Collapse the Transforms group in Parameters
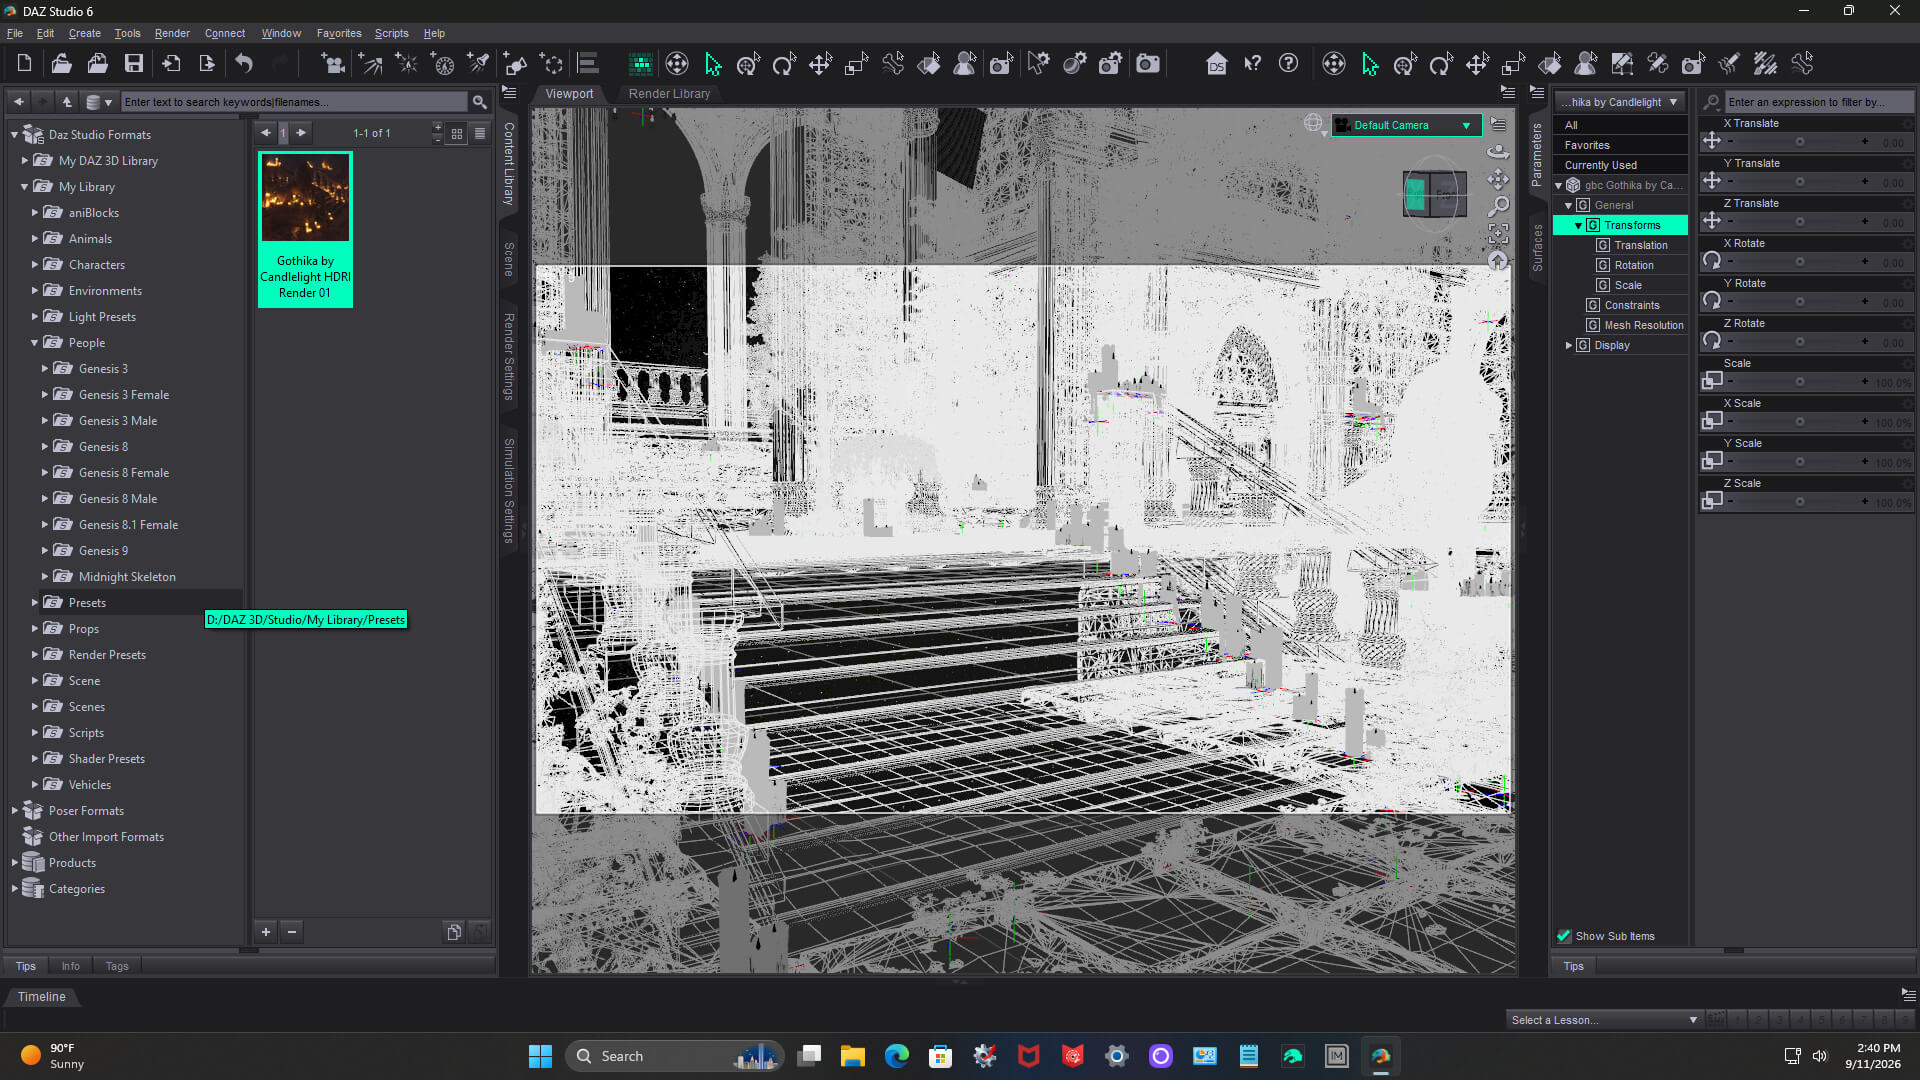 (1579, 226)
